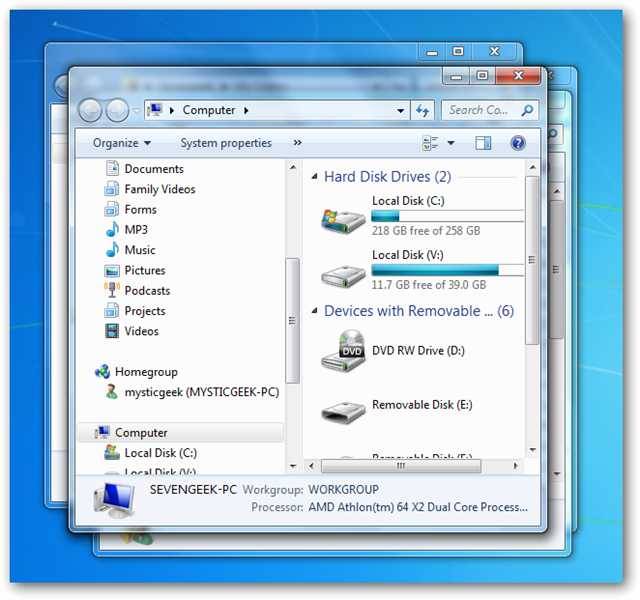Select mysticgeek (MYSTICGEEK-PC) tree entry
The width and height of the screenshot is (640, 600).
[x=202, y=392]
